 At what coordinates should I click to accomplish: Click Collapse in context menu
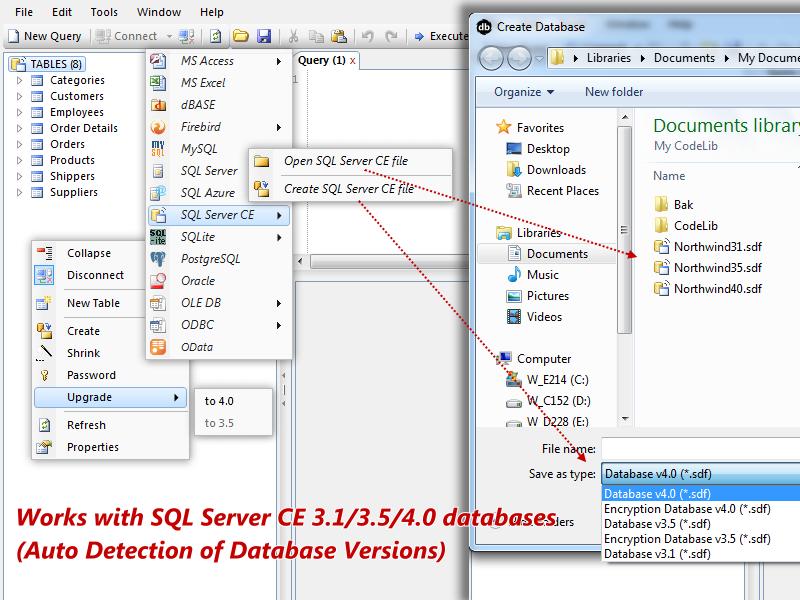[x=89, y=253]
